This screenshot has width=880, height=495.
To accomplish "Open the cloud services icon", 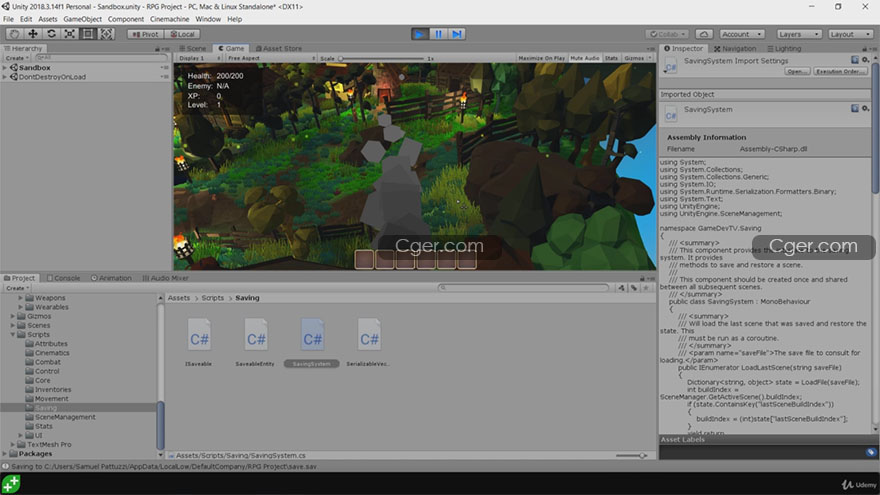I will [x=704, y=34].
